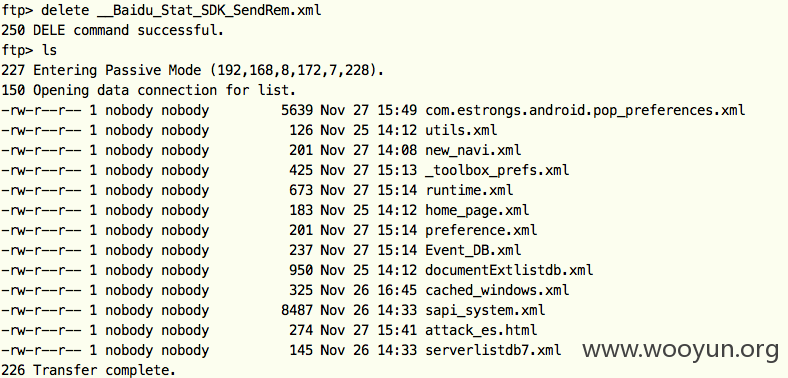Select cached_windows.xml file name

pyautogui.click(x=497, y=291)
